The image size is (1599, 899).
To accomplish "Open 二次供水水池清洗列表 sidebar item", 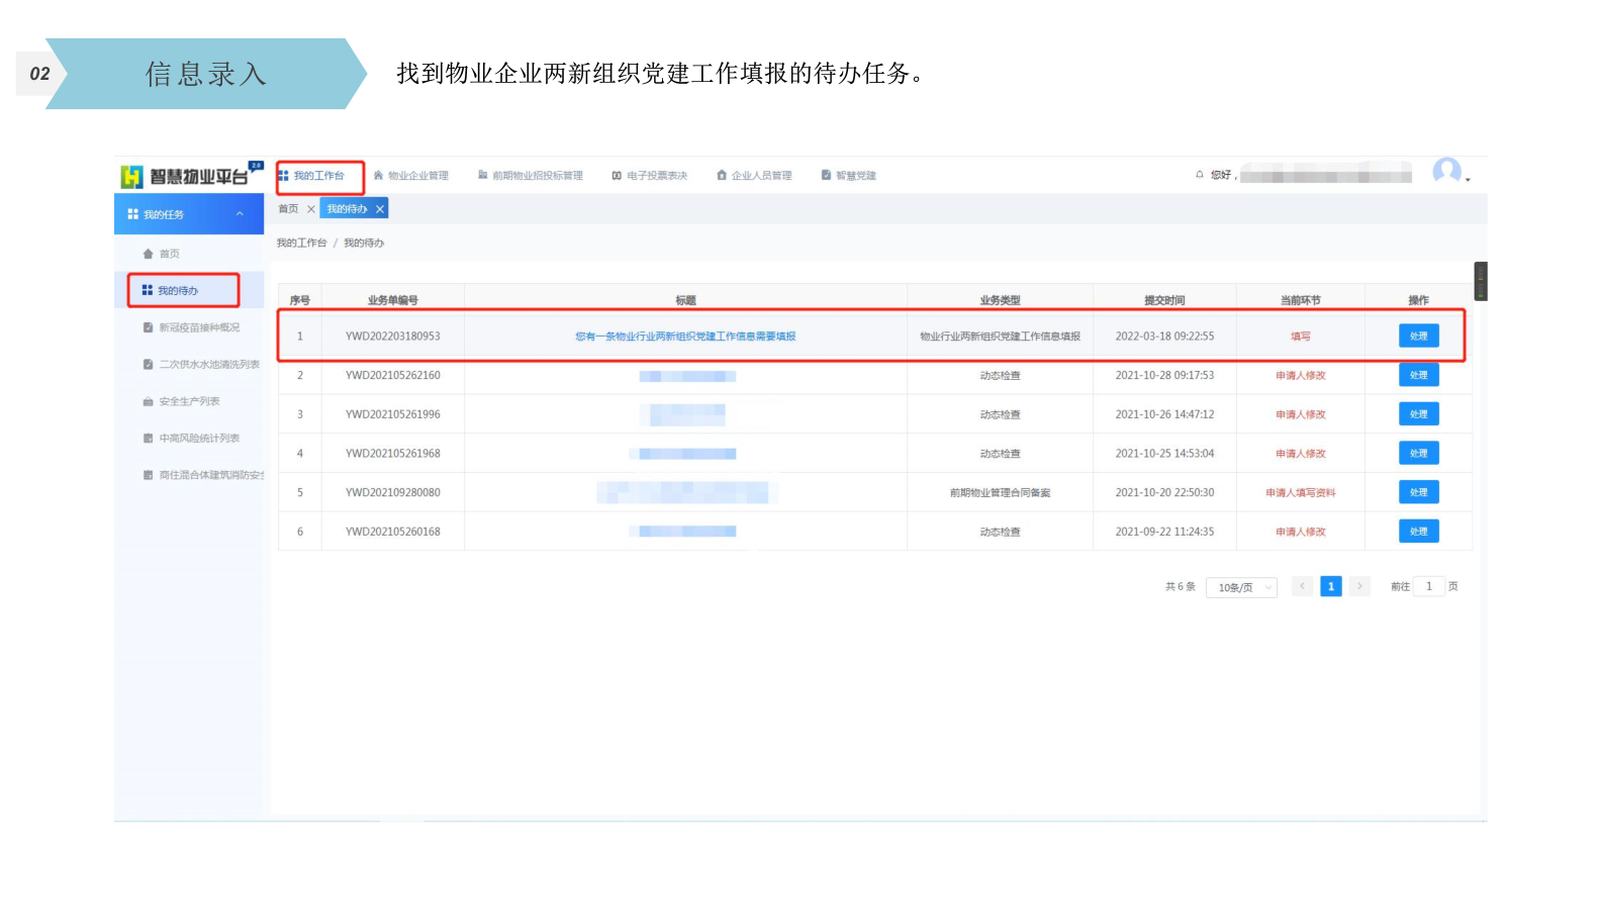I will click(209, 364).
